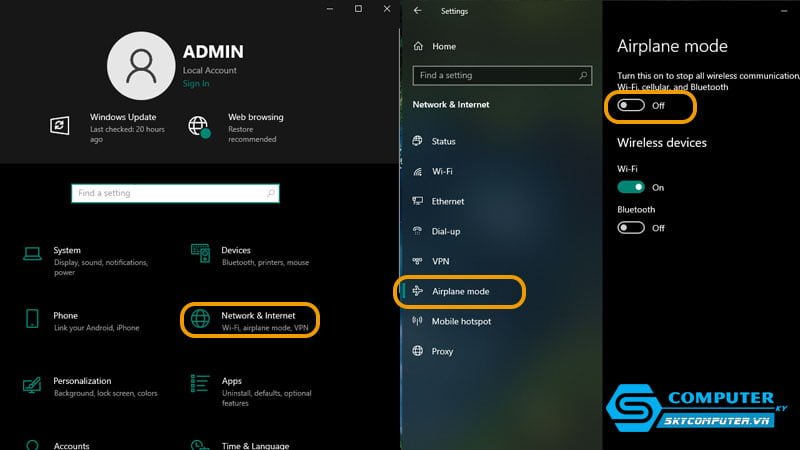Screen dimensions: 800x450
Task: Click the Dial-up icon
Action: 417,231
